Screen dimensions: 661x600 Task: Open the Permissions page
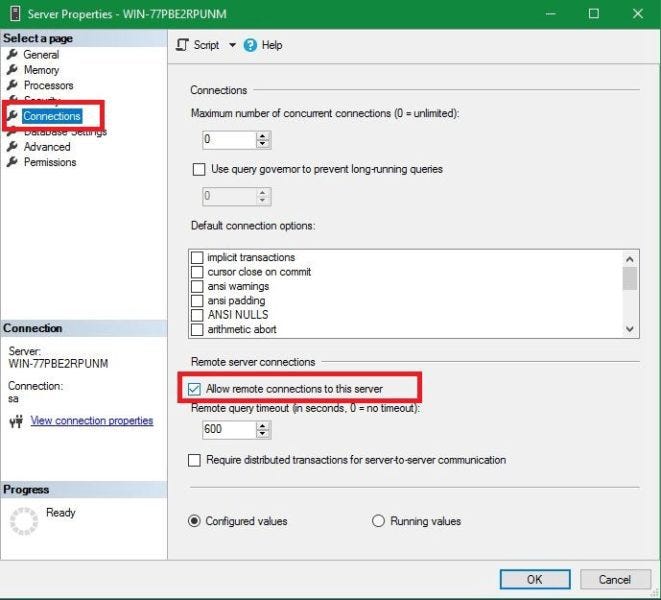pos(50,162)
